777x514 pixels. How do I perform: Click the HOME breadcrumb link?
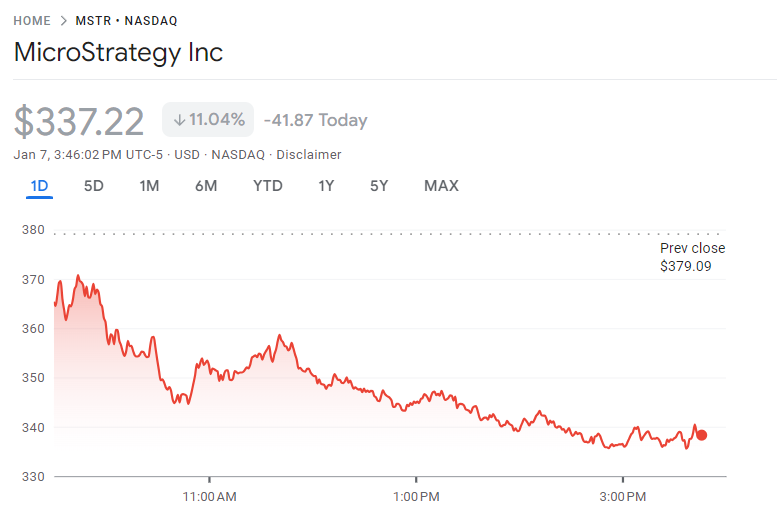pos(32,20)
